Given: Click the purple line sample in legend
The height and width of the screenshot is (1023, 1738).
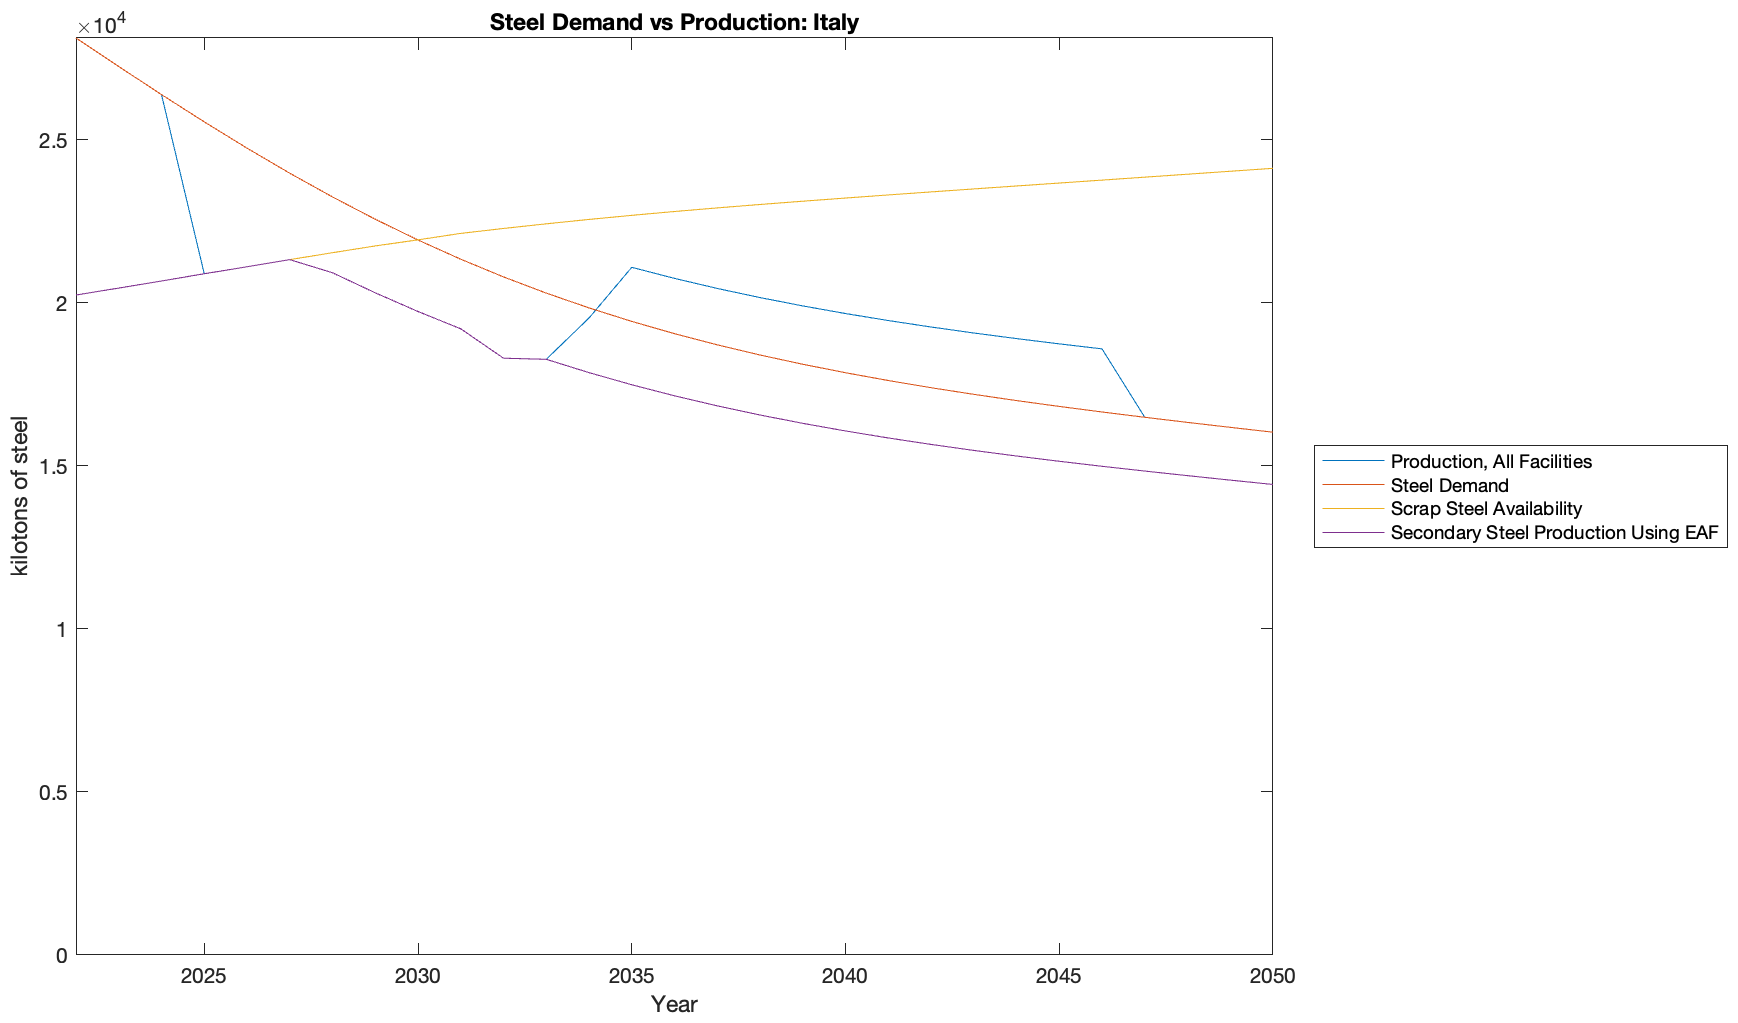Looking at the screenshot, I should (1353, 533).
